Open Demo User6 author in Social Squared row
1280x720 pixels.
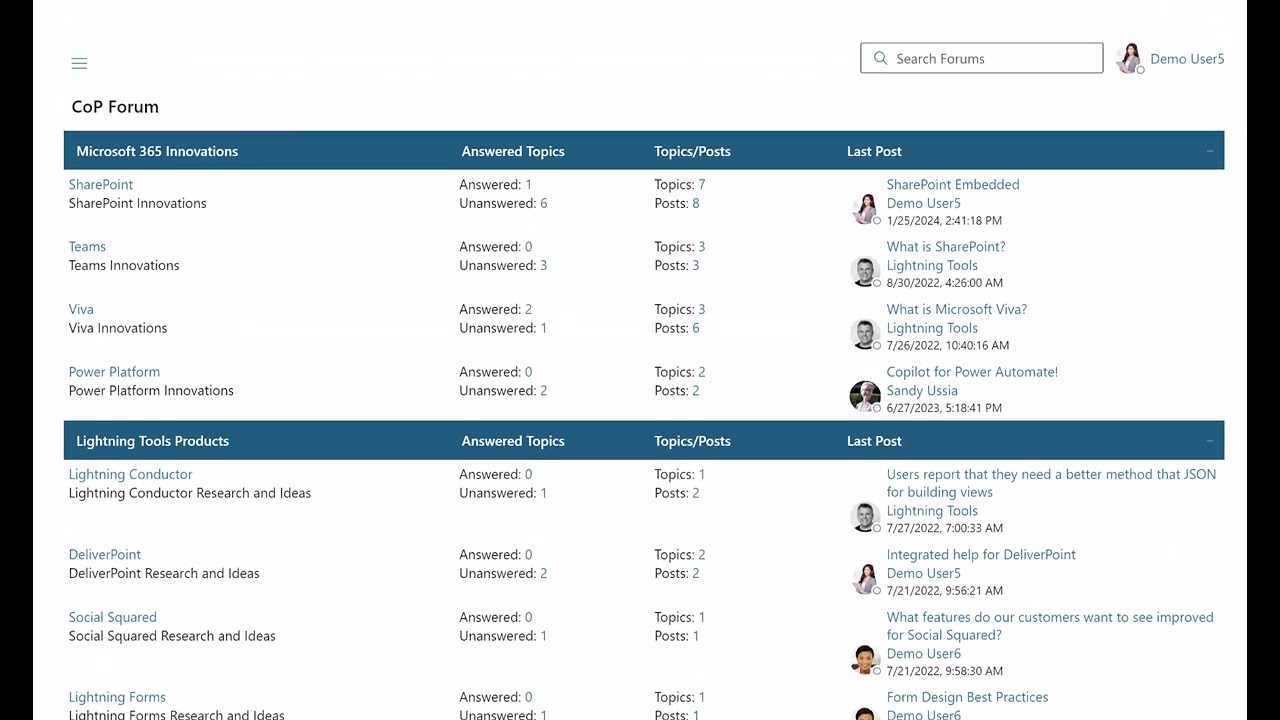(923, 654)
